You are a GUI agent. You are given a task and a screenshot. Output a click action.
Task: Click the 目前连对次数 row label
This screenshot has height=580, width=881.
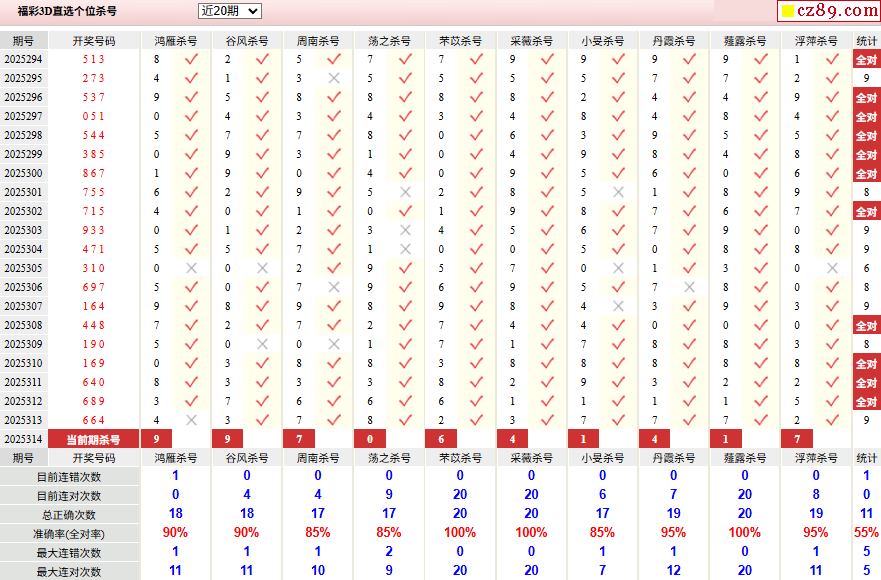(x=69, y=496)
